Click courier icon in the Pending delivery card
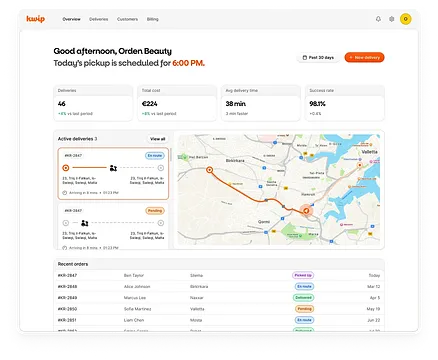This screenshot has height=360, width=438. pyautogui.click(x=85, y=223)
